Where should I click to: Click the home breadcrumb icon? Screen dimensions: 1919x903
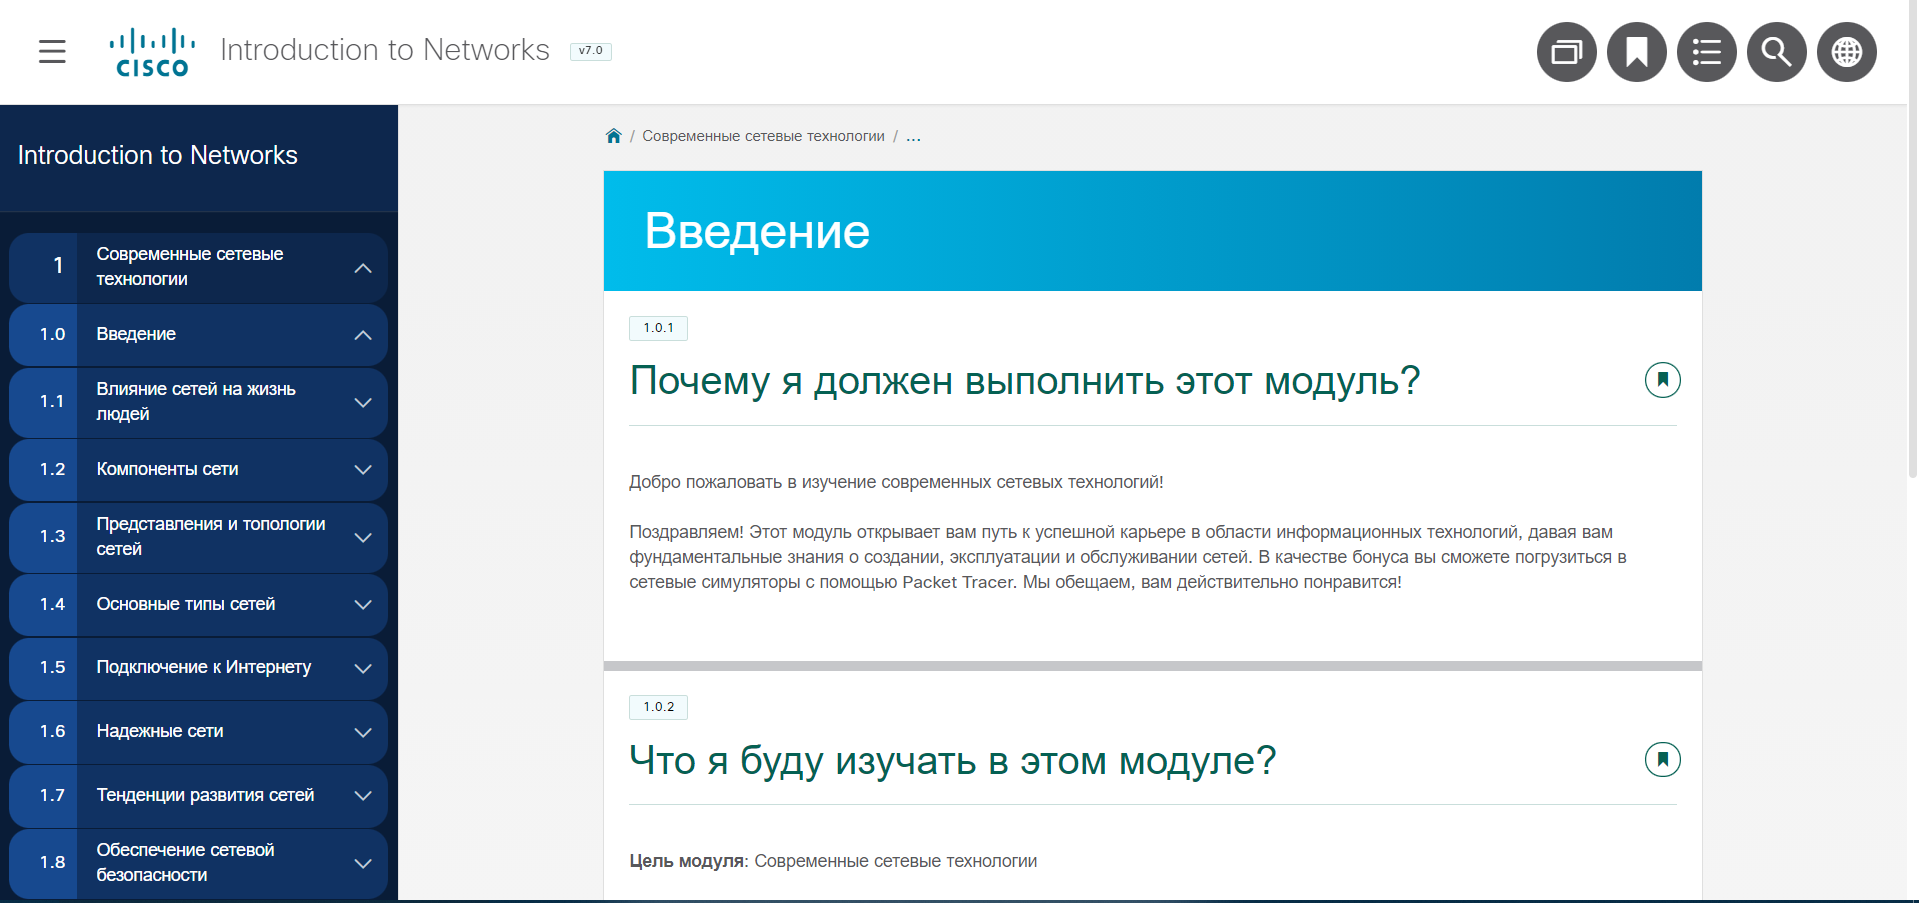(614, 136)
